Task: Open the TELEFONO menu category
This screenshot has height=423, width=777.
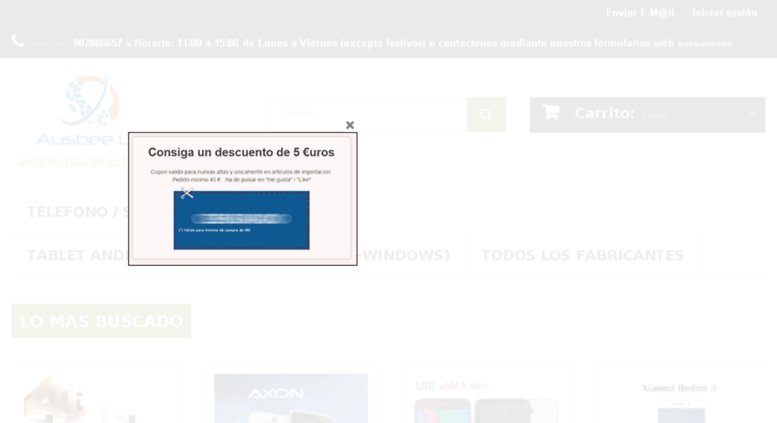Action: click(x=77, y=212)
